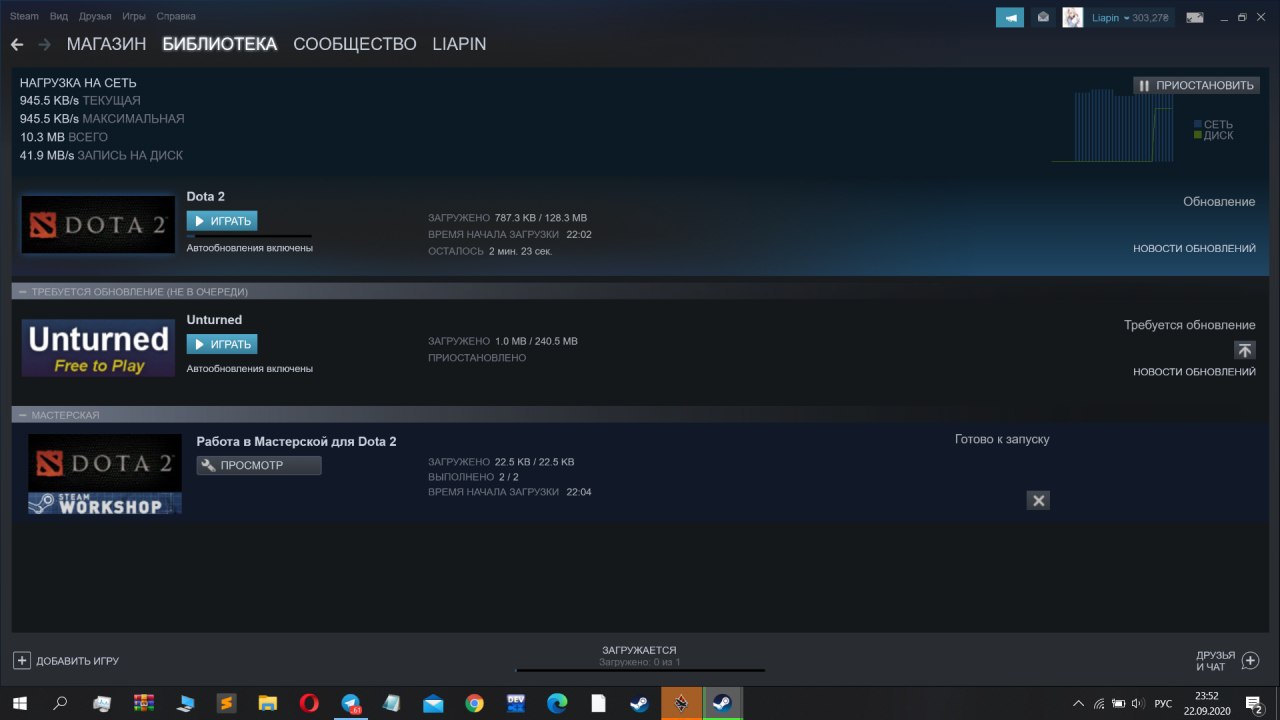Viewport: 1280px width, 720px height.
Task: Go to the СООБЩЕСТВО tab
Action: click(354, 45)
